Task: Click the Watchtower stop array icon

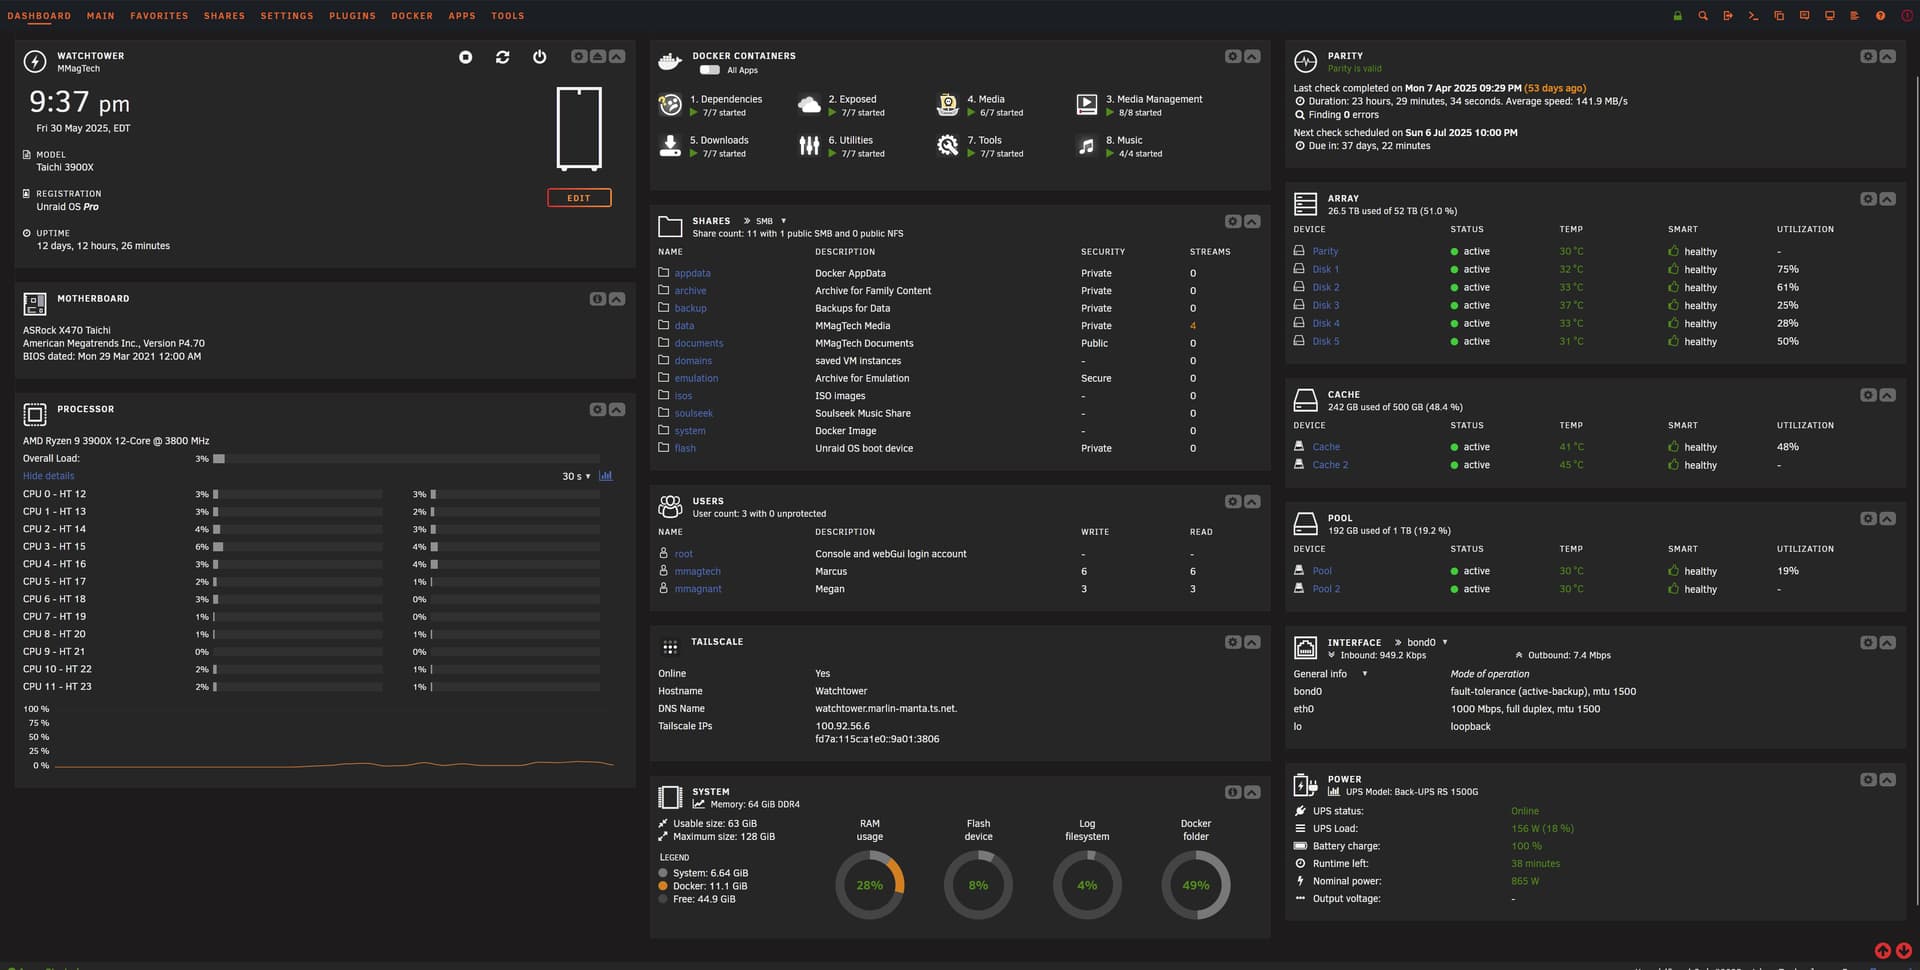Action: (x=465, y=57)
